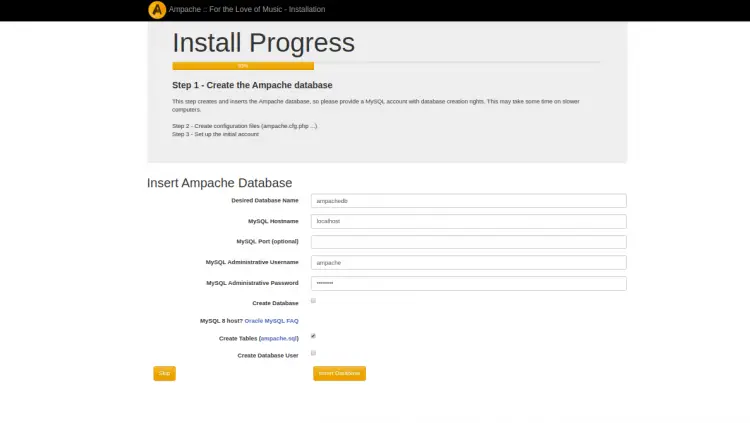750x423 pixels.
Task: Click the Ampache logo icon
Action: tap(157, 10)
